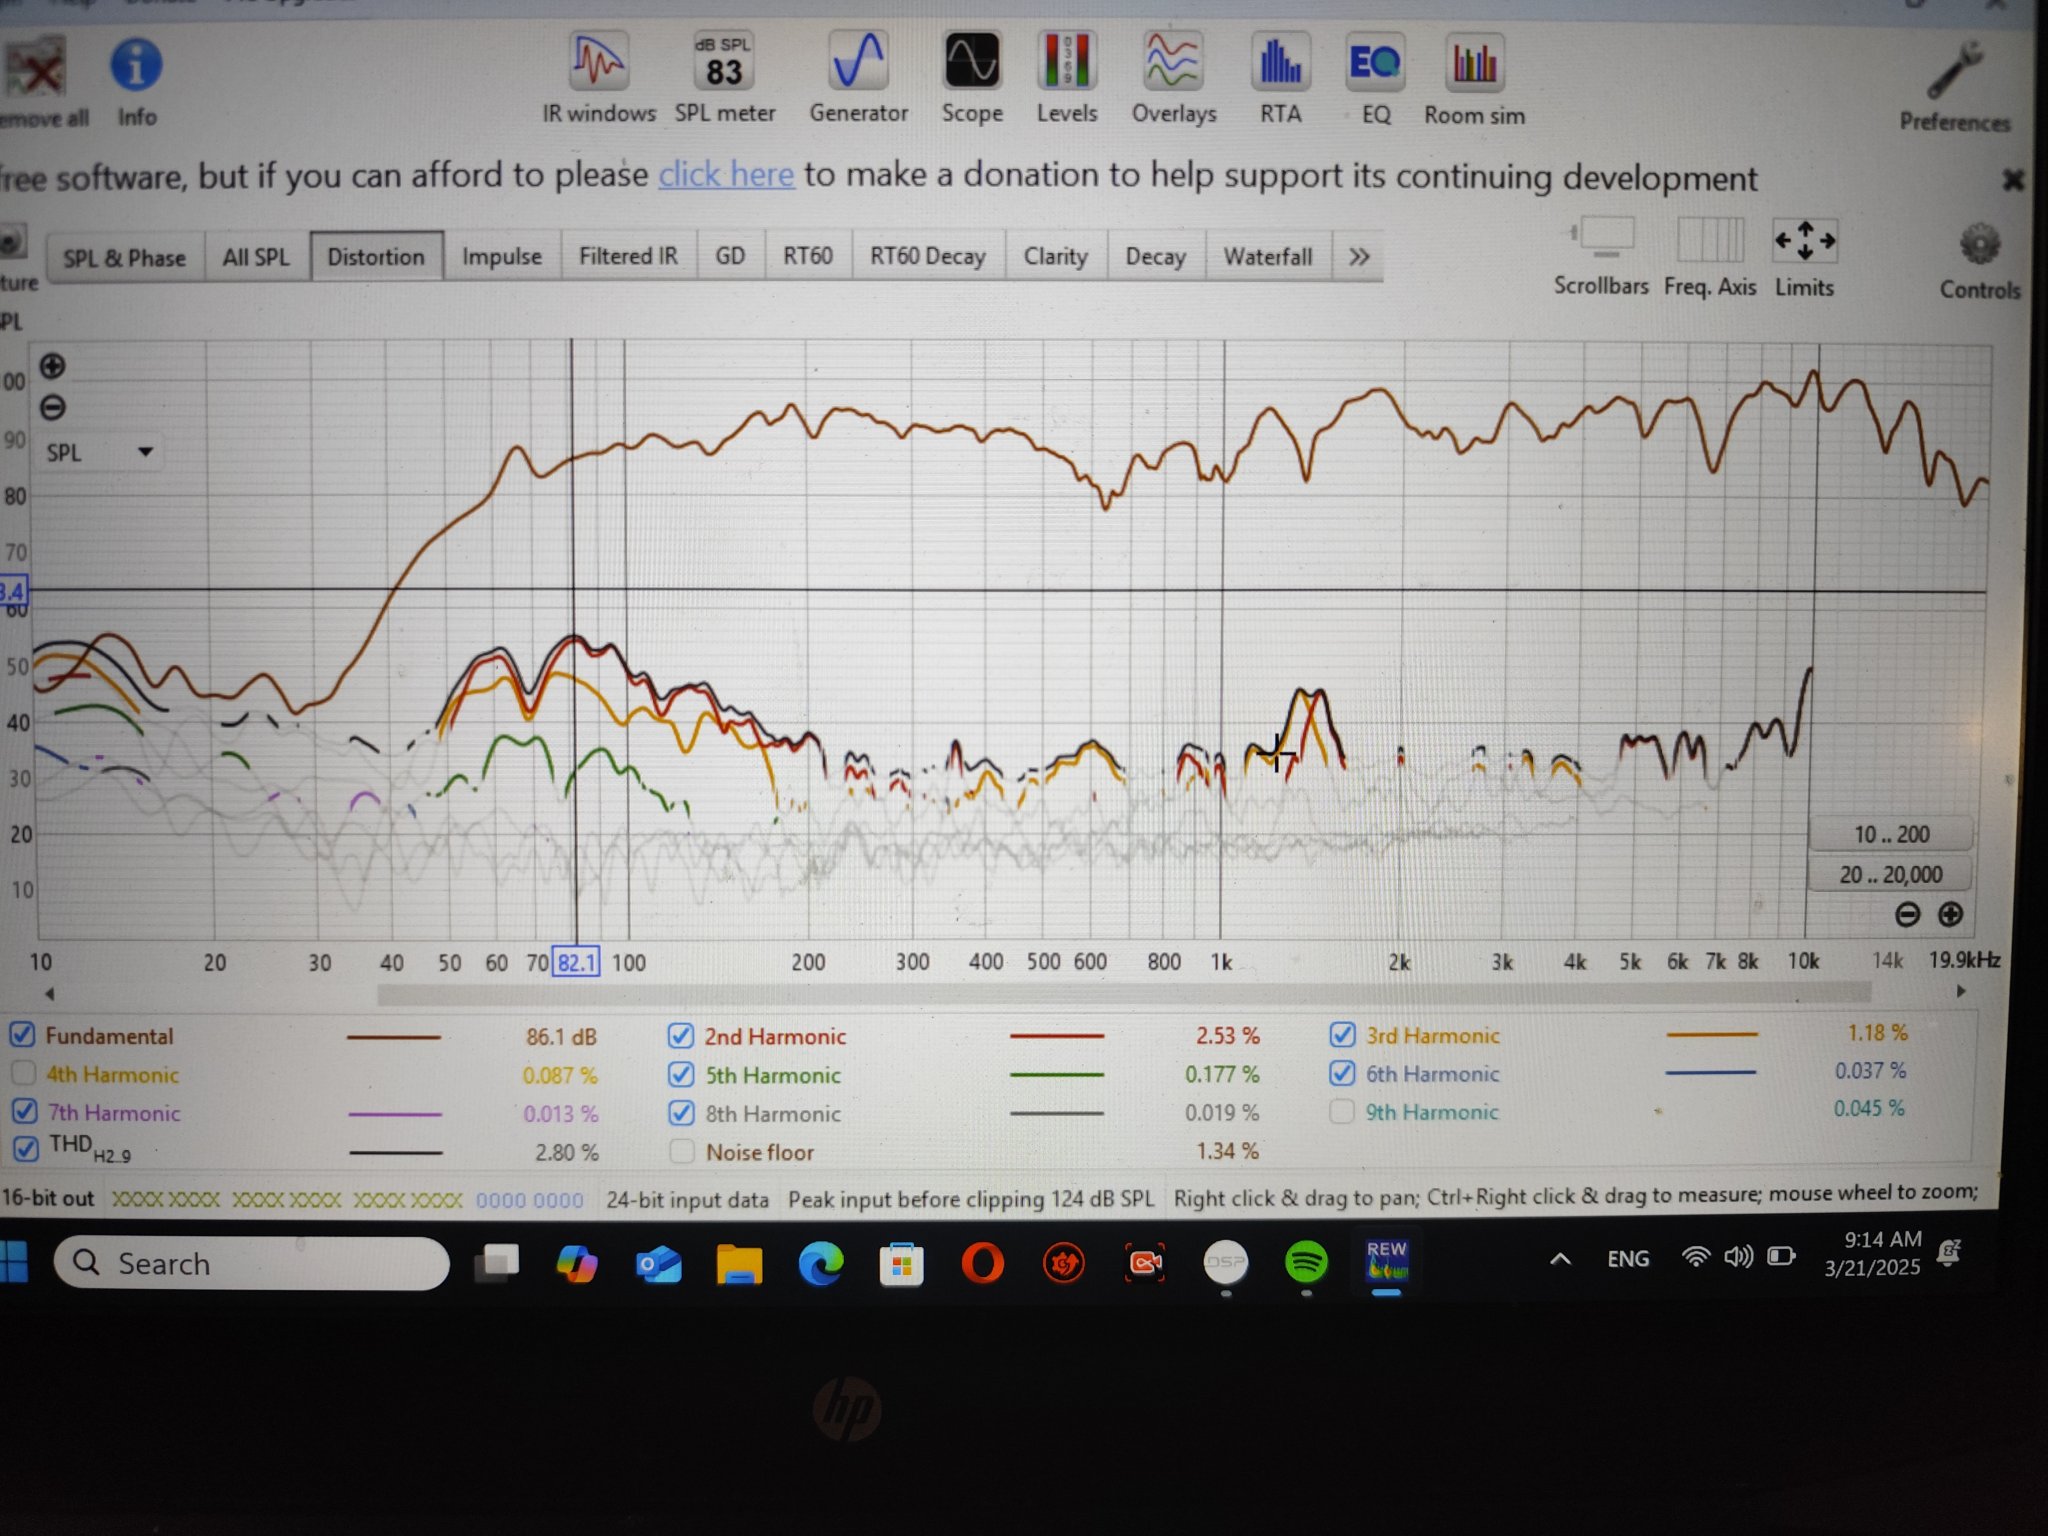Open File Explorer from the taskbar
Screen dimensions: 2048x1536
click(739, 1264)
